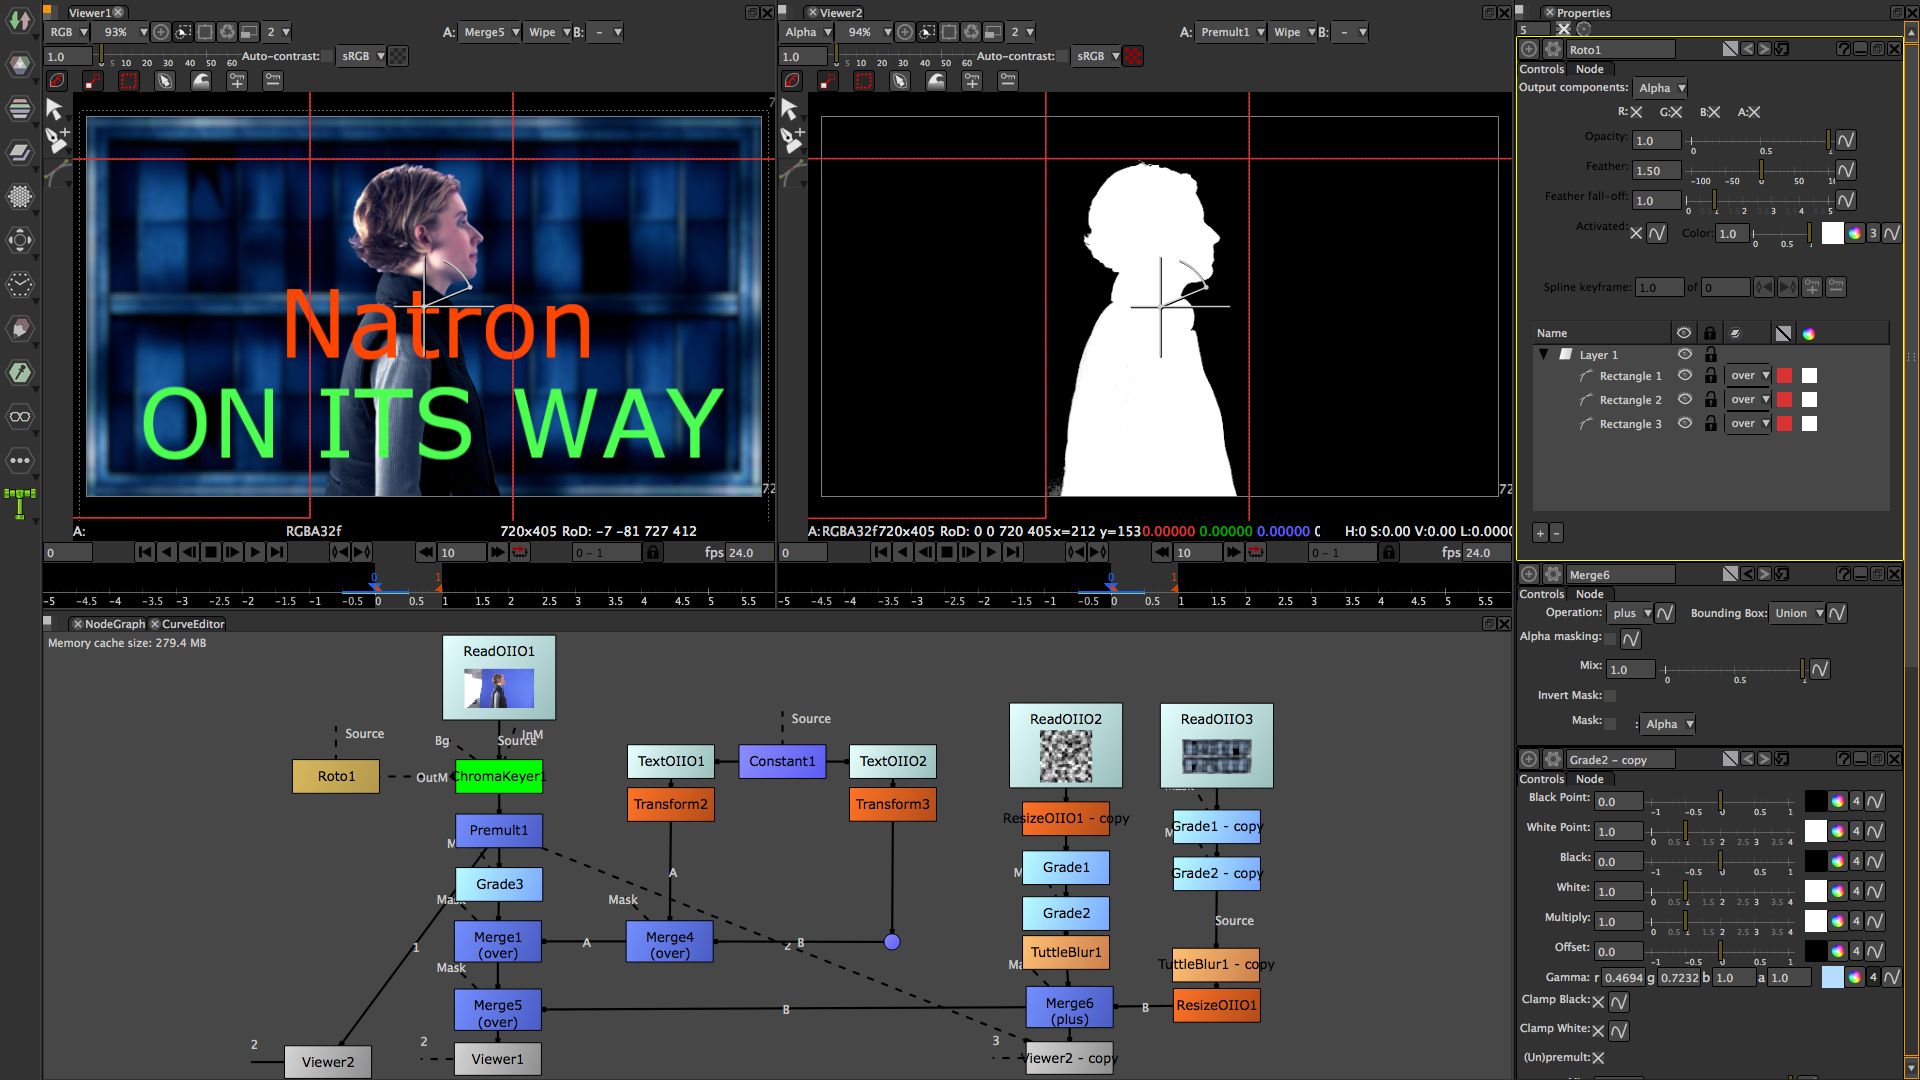
Task: Click the stop button on the Viewer1 timeline
Action: (x=210, y=552)
